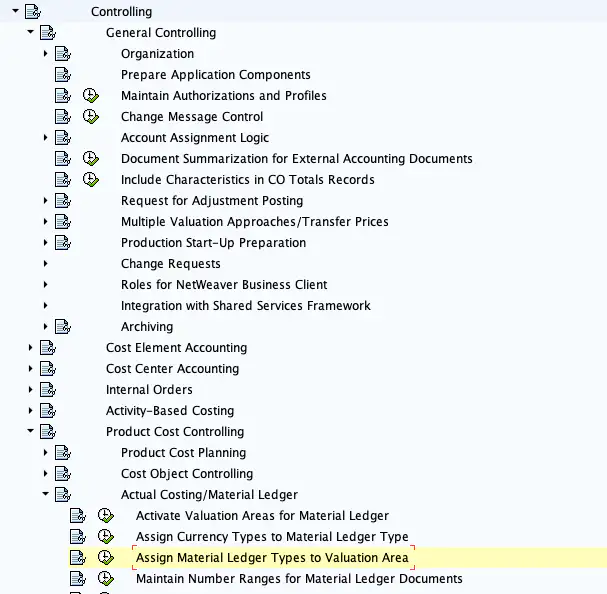Image resolution: width=607 pixels, height=594 pixels.
Task: Expand the Activity-Based Costing node
Action: [31, 410]
